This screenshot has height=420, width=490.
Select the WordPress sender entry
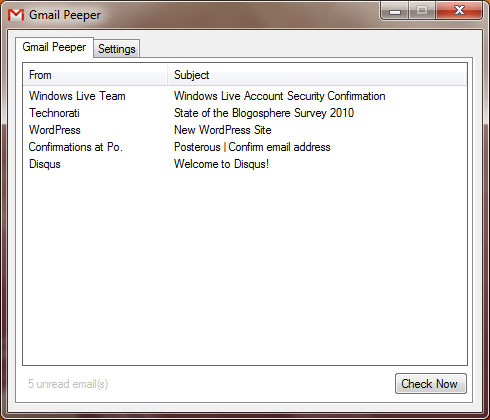coord(55,130)
